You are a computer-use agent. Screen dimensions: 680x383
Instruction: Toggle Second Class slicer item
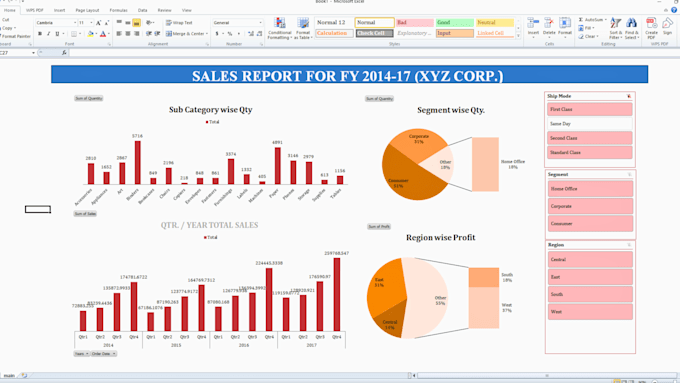pyautogui.click(x=590, y=138)
